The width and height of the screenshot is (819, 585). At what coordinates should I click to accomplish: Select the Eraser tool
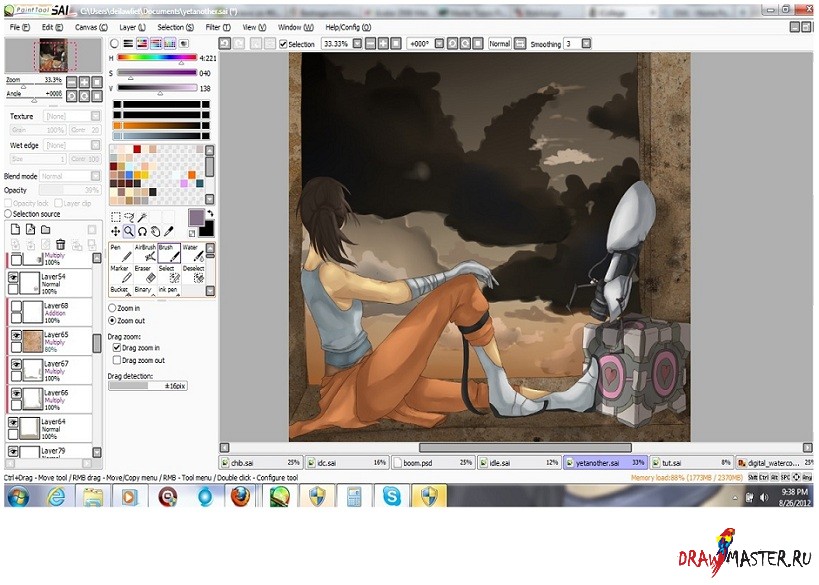pos(145,274)
